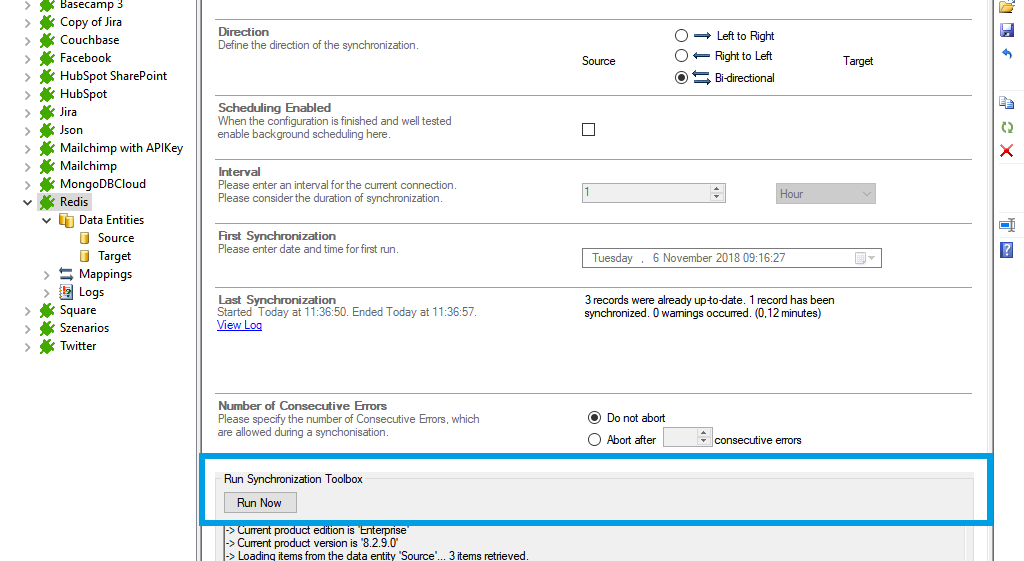Click the Logs icon under Redis
Viewport: 1024px width, 561px height.
(67, 292)
